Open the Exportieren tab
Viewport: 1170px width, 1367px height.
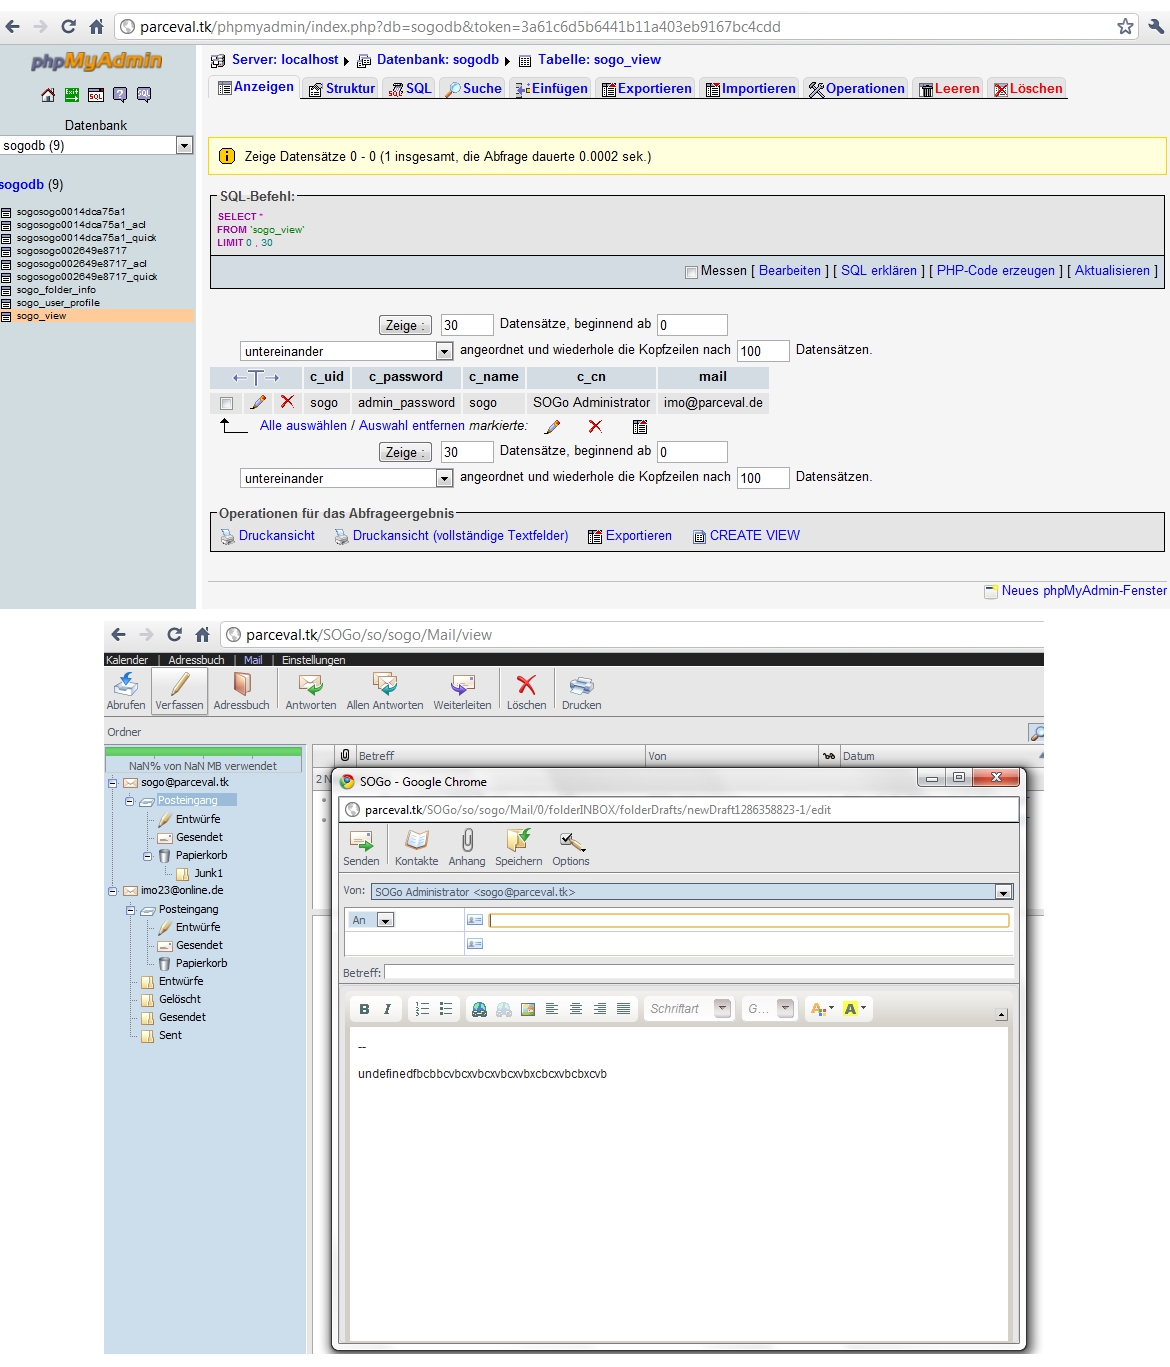point(646,88)
